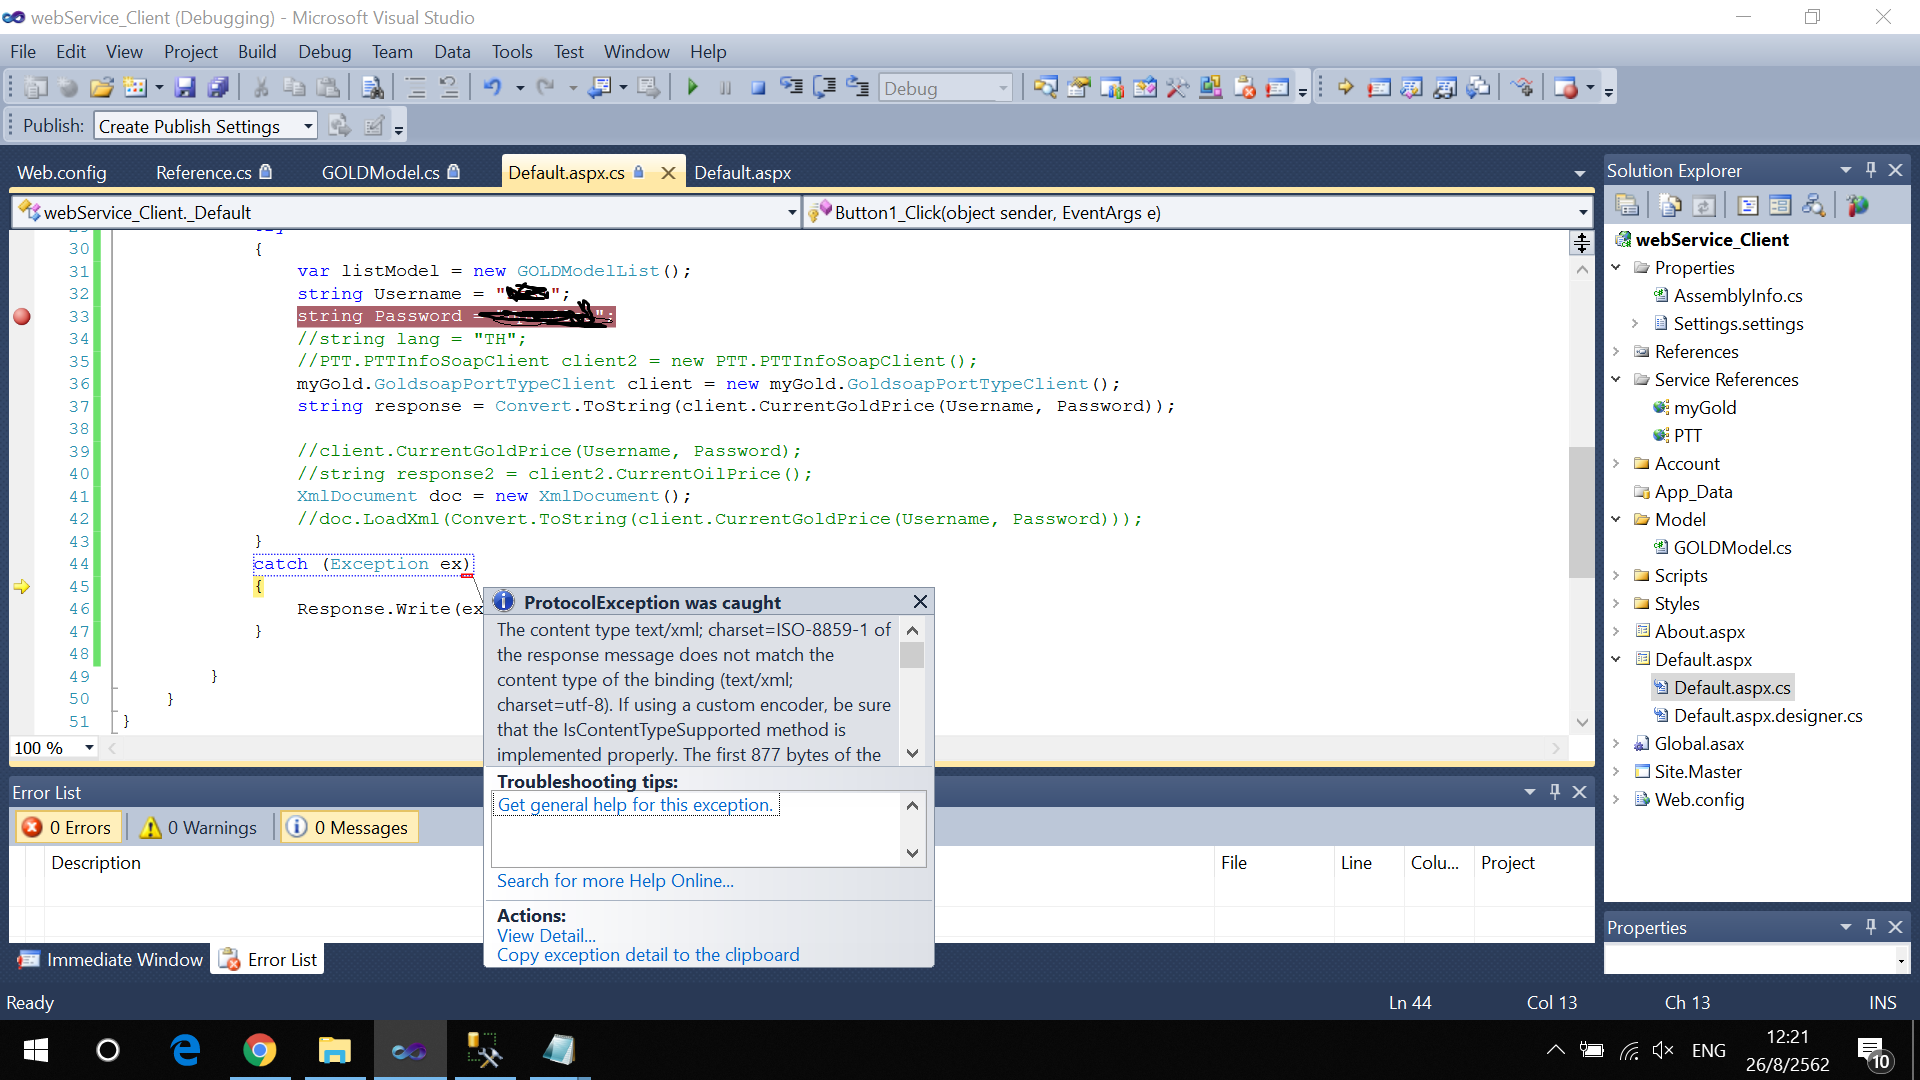
Task: Click Search for more Help Online link
Action: (615, 881)
